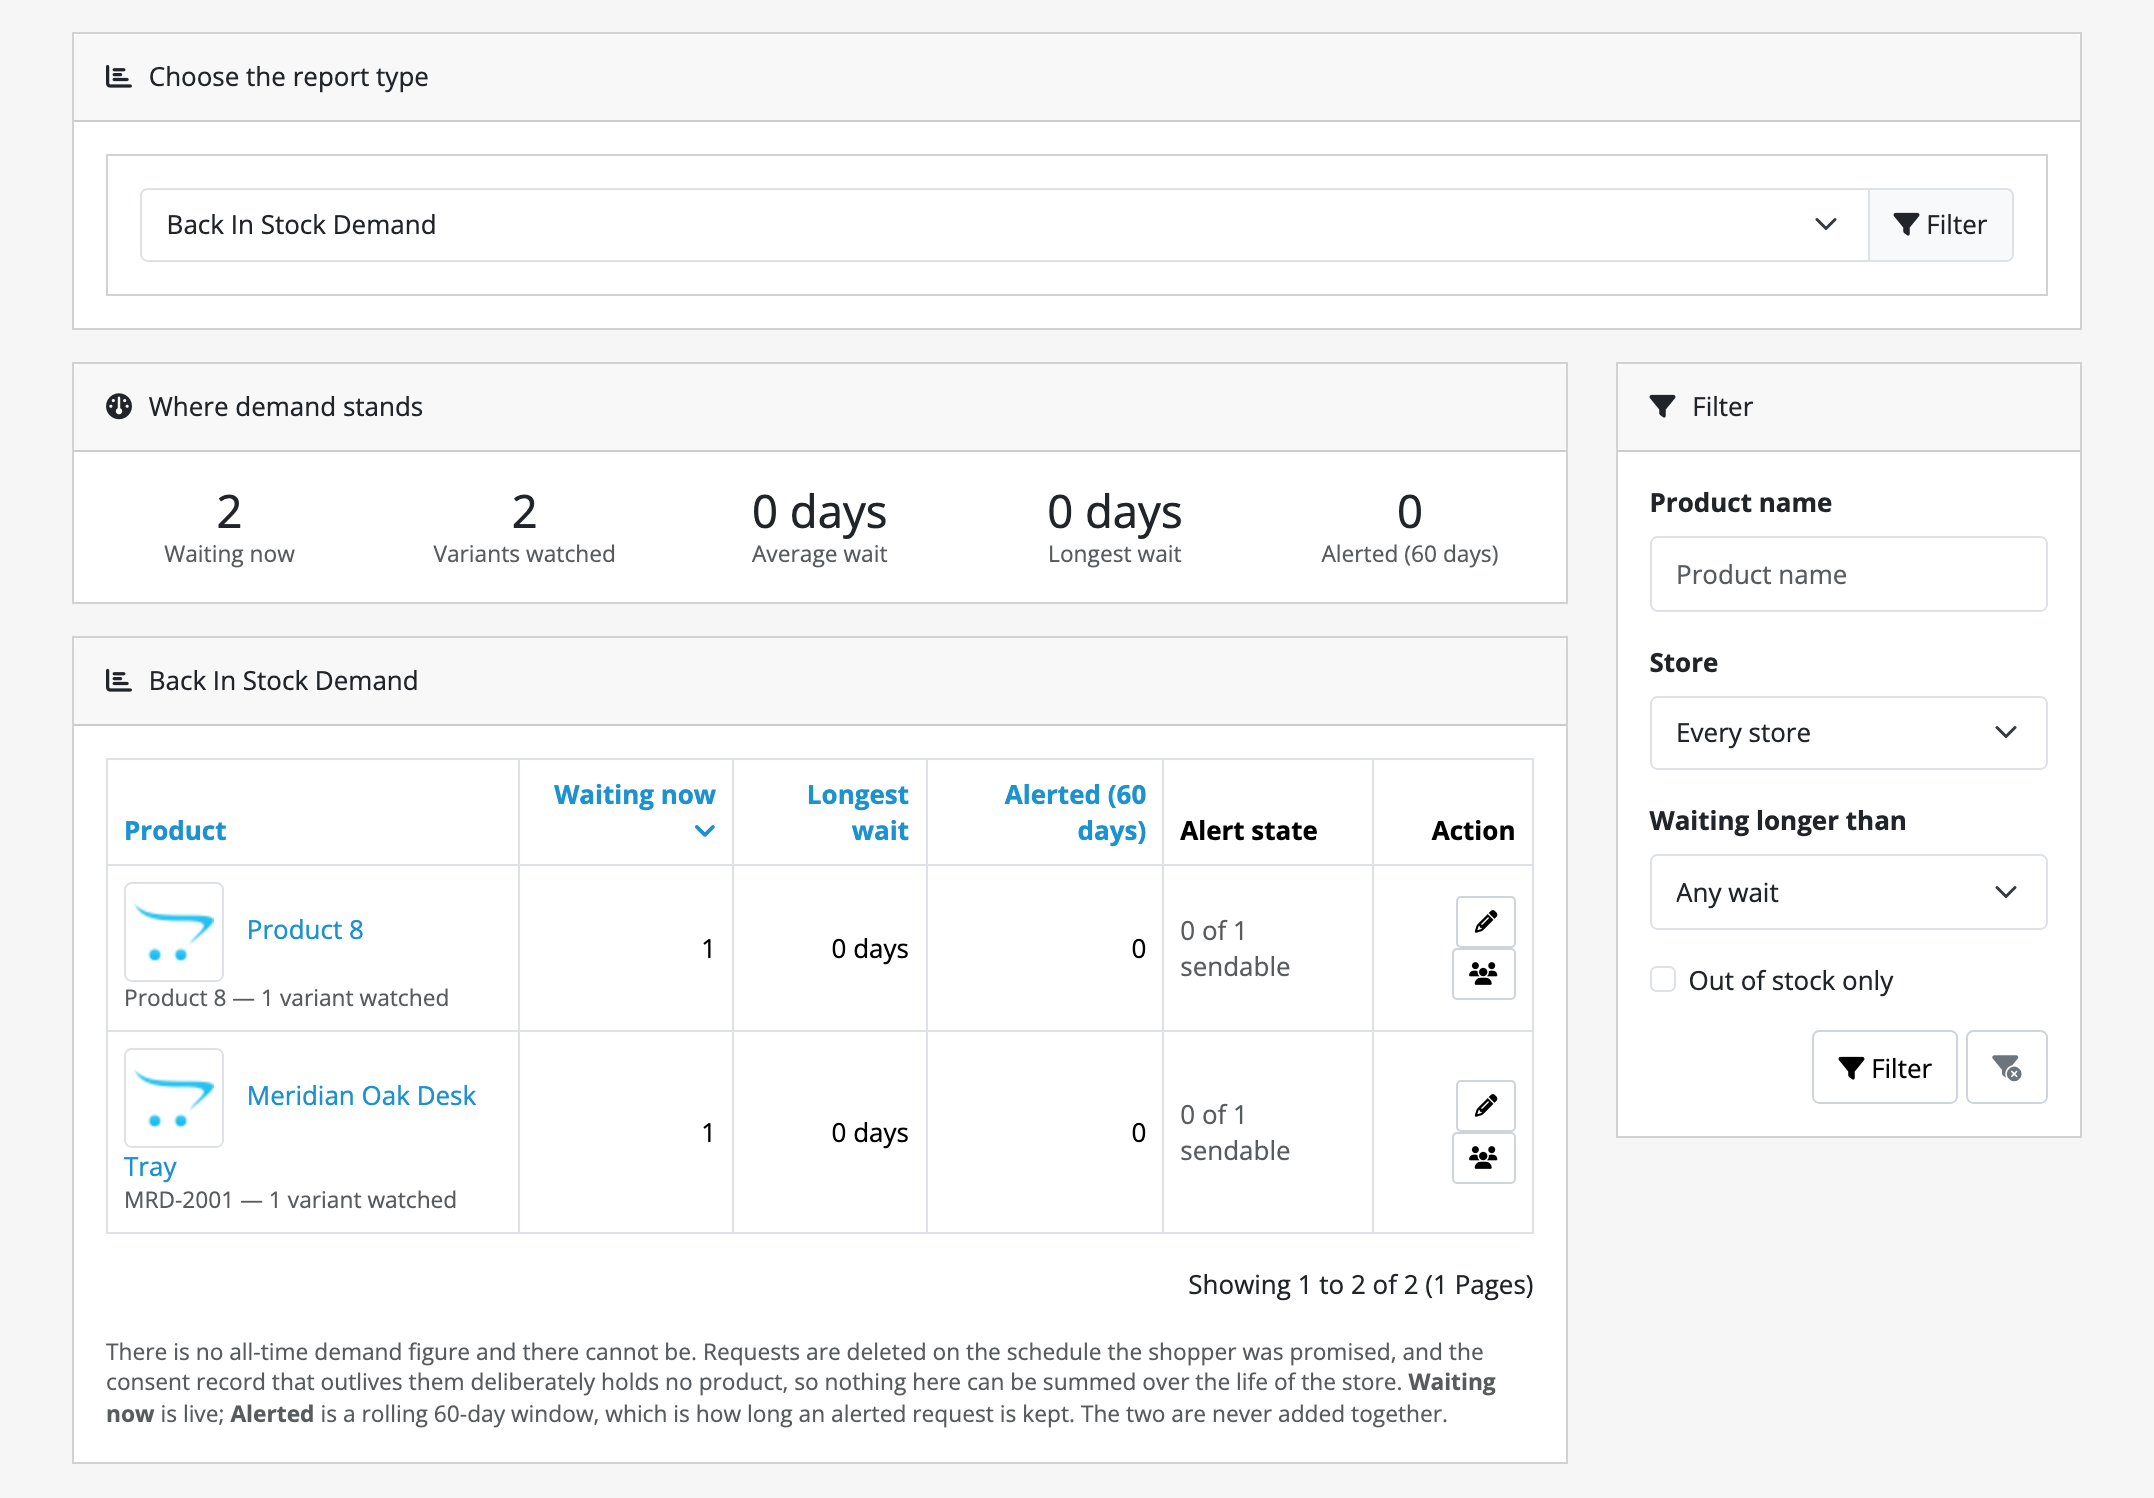Click the 'Waiting now' summary stat label
The width and height of the screenshot is (2154, 1498).
tap(229, 553)
